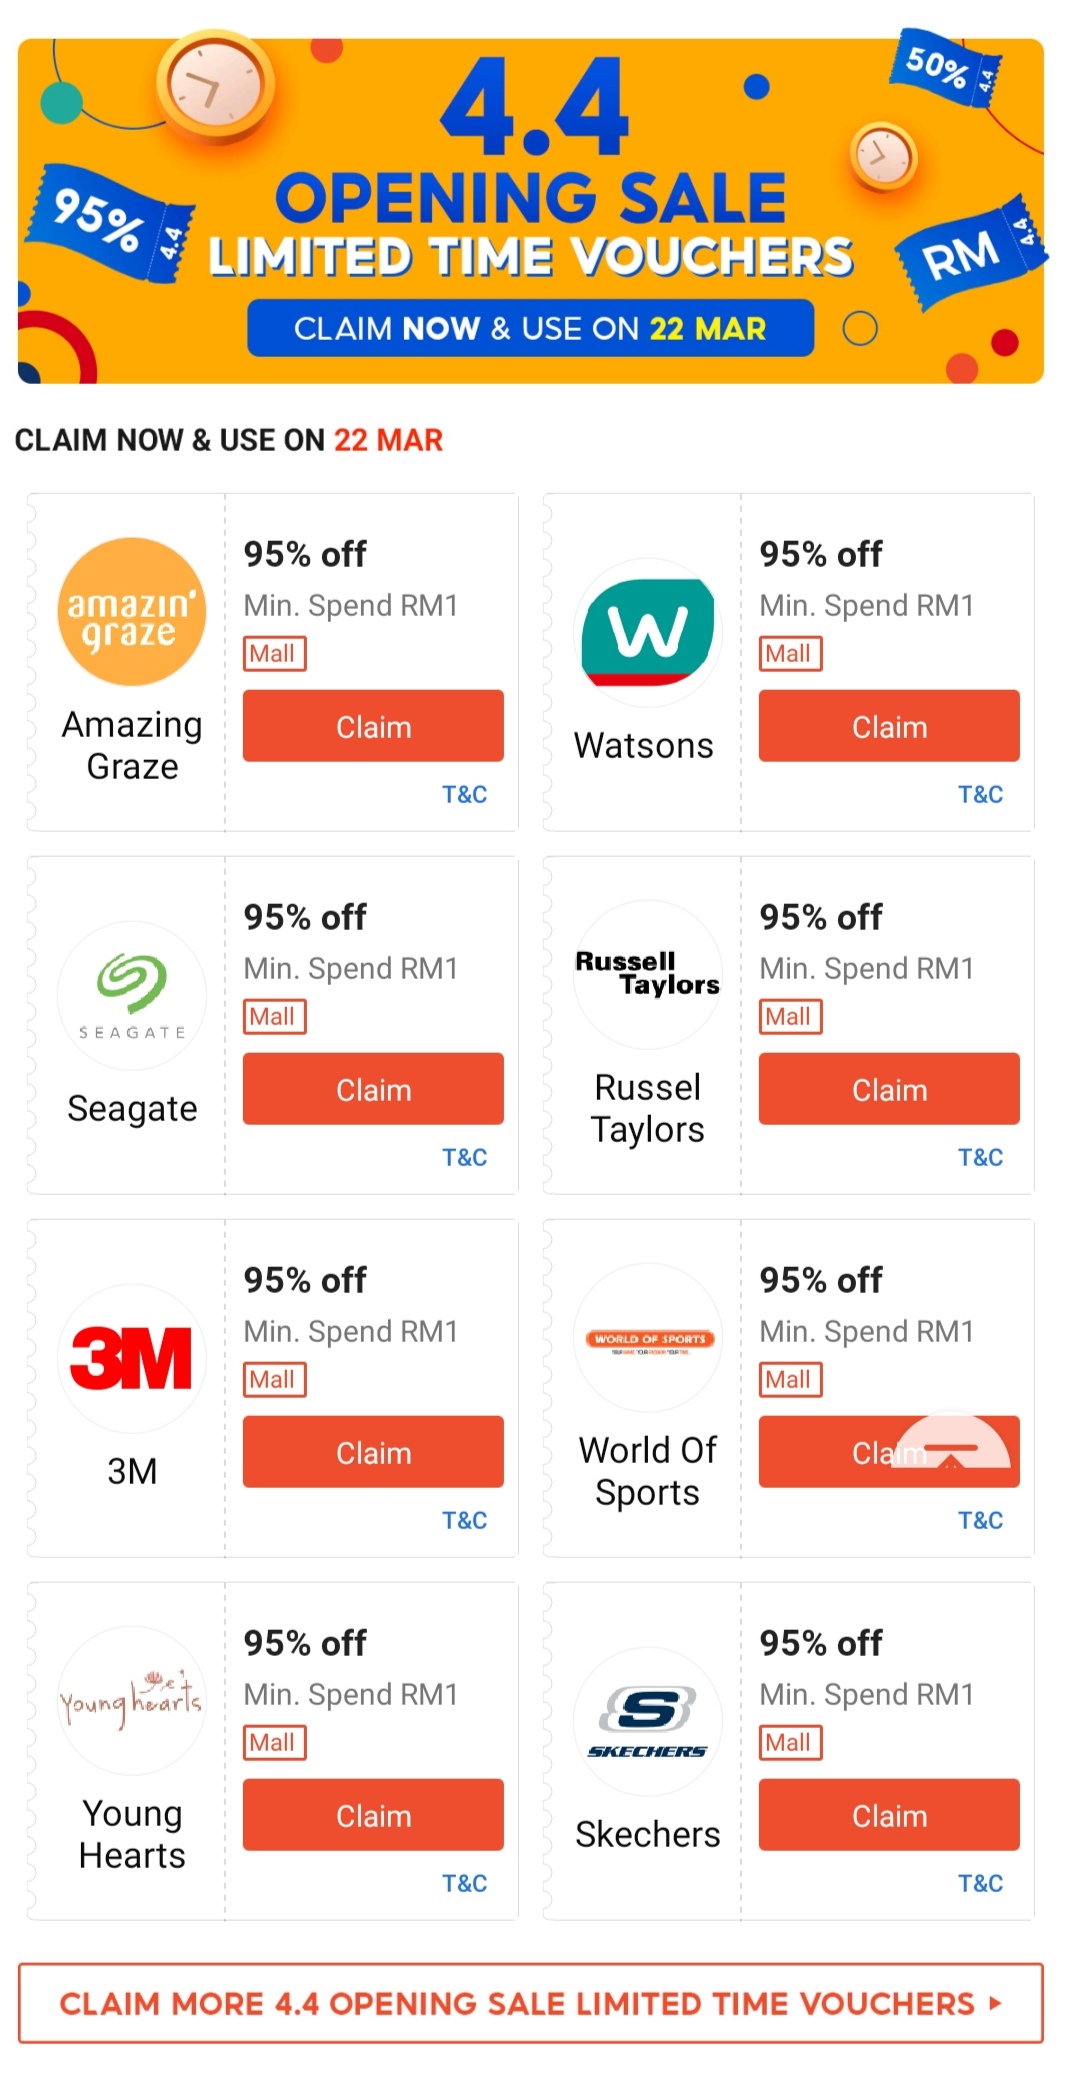1070x2074 pixels.
Task: Open T&C for Young Hearts voucher
Action: pyautogui.click(x=465, y=1883)
